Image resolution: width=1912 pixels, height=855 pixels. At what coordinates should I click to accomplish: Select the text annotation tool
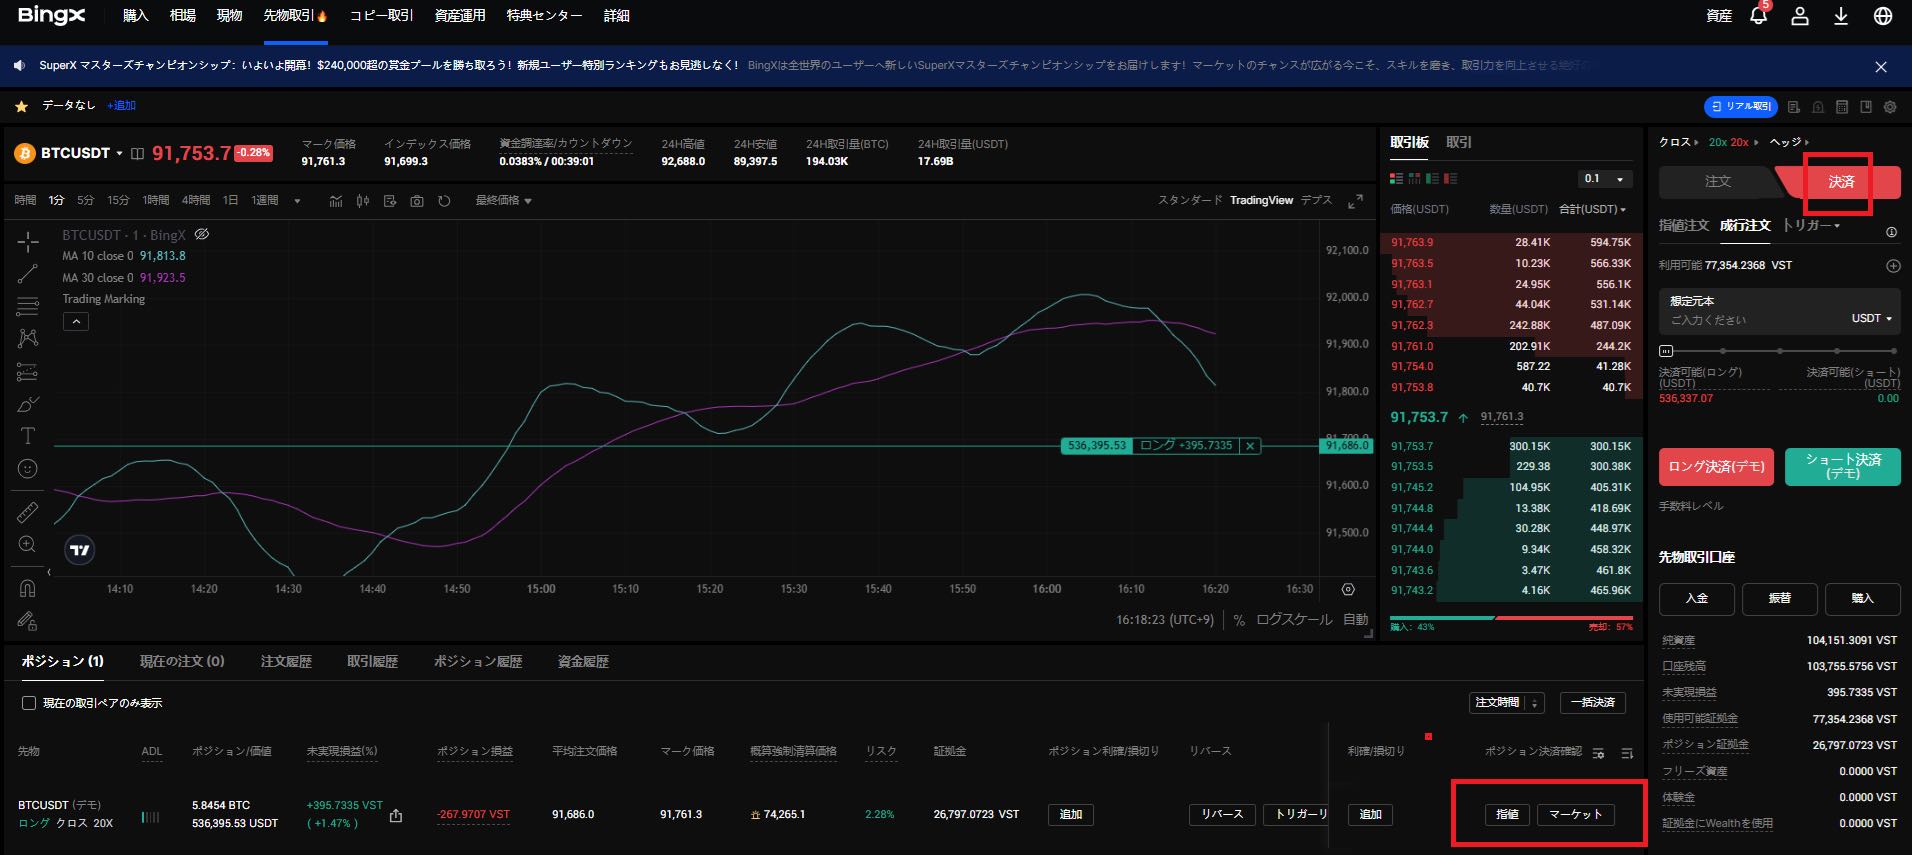click(x=28, y=436)
